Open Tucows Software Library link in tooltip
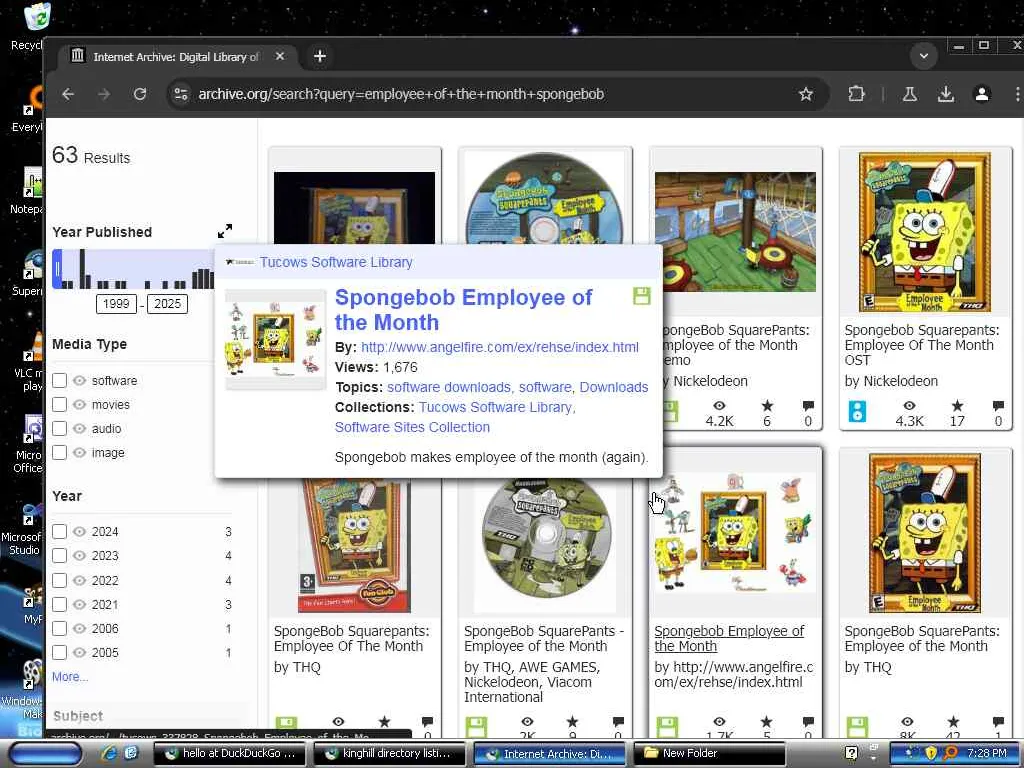This screenshot has width=1024, height=768. point(336,262)
